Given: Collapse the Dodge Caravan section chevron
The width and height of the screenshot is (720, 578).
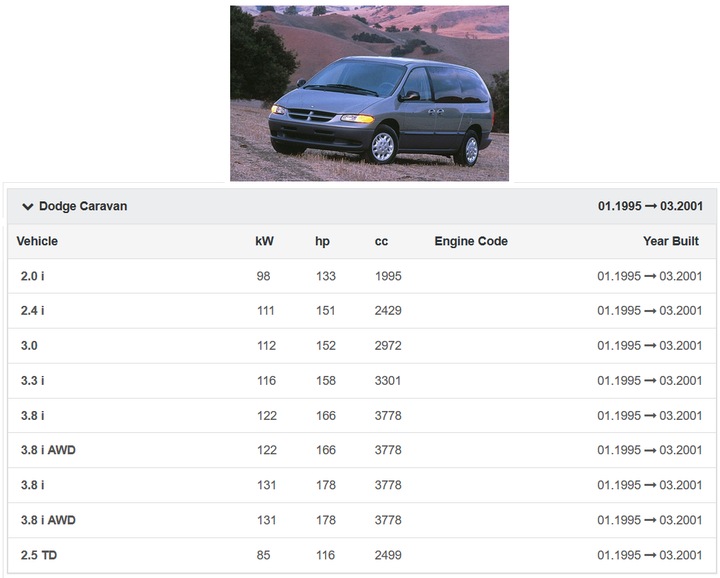Looking at the screenshot, I should pyautogui.click(x=27, y=207).
